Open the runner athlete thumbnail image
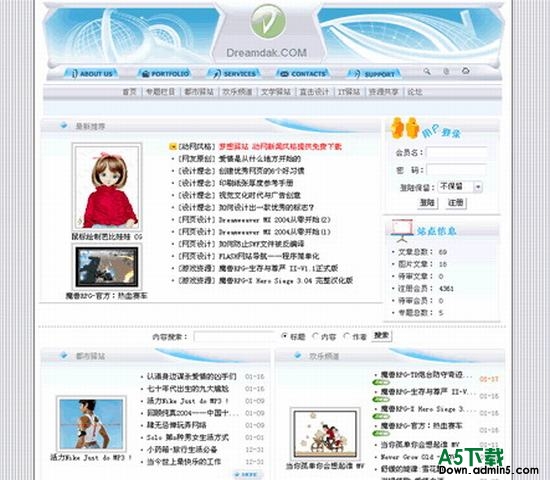This screenshot has height=480, width=550. tap(91, 424)
